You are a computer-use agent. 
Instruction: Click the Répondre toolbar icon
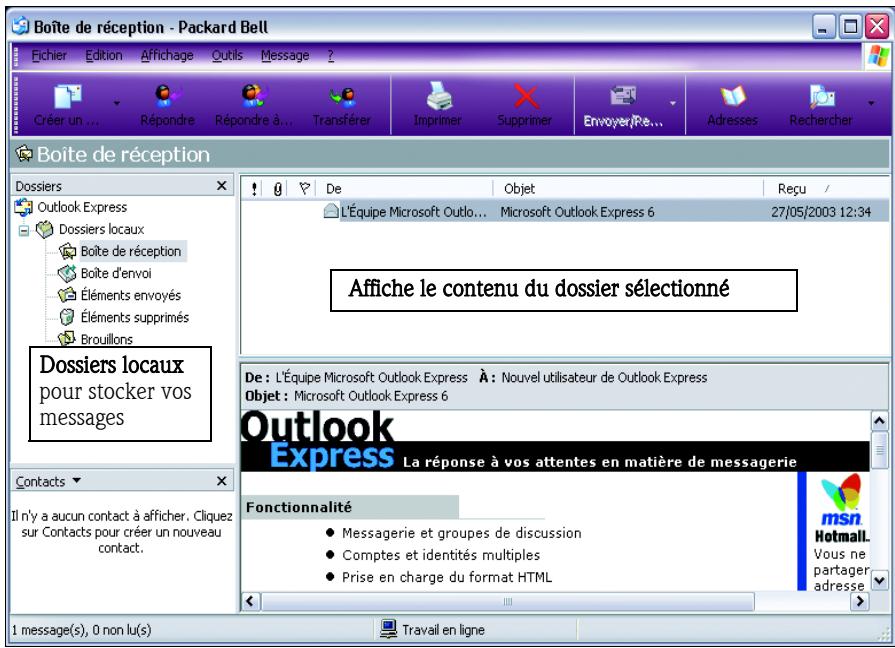pyautogui.click(x=167, y=95)
